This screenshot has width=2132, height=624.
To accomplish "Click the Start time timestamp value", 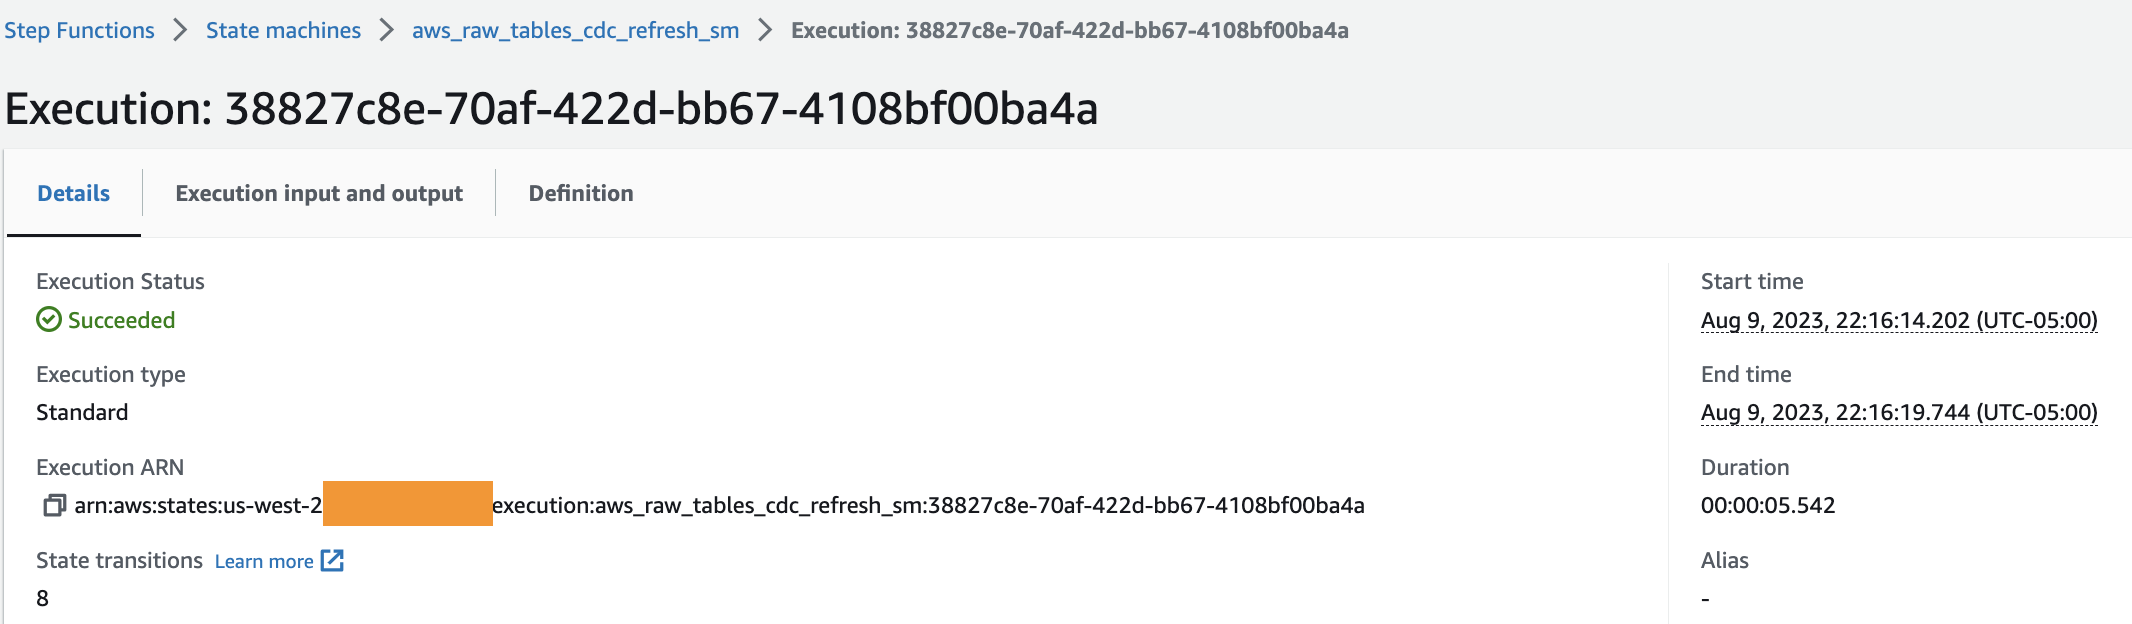I will click(1899, 320).
